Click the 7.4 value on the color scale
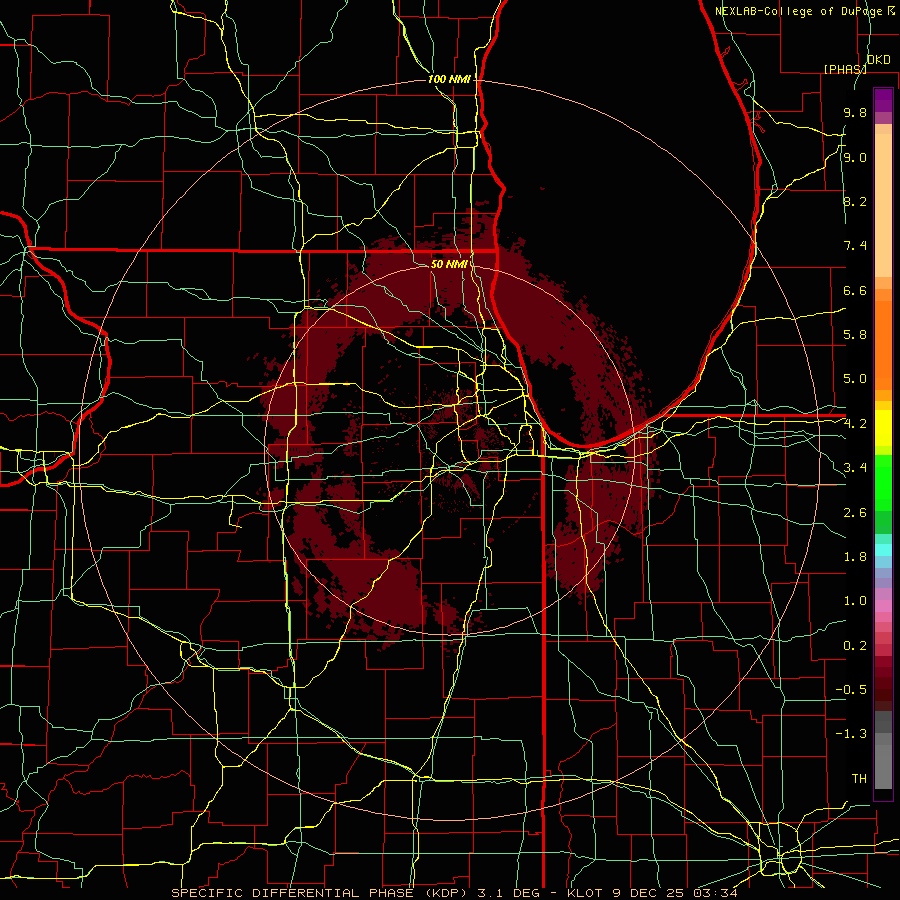Viewport: 900px width, 900px height. (x=855, y=246)
